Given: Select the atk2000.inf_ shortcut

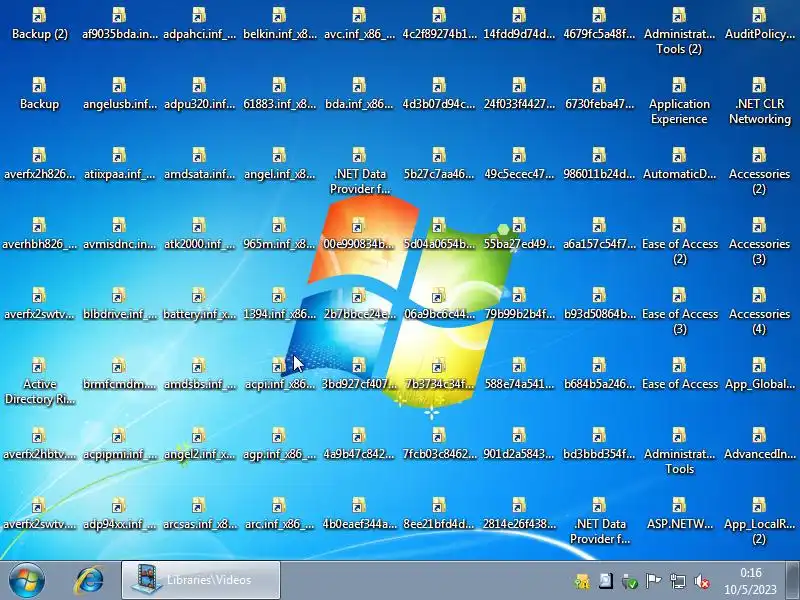Looking at the screenshot, I should click(x=199, y=234).
